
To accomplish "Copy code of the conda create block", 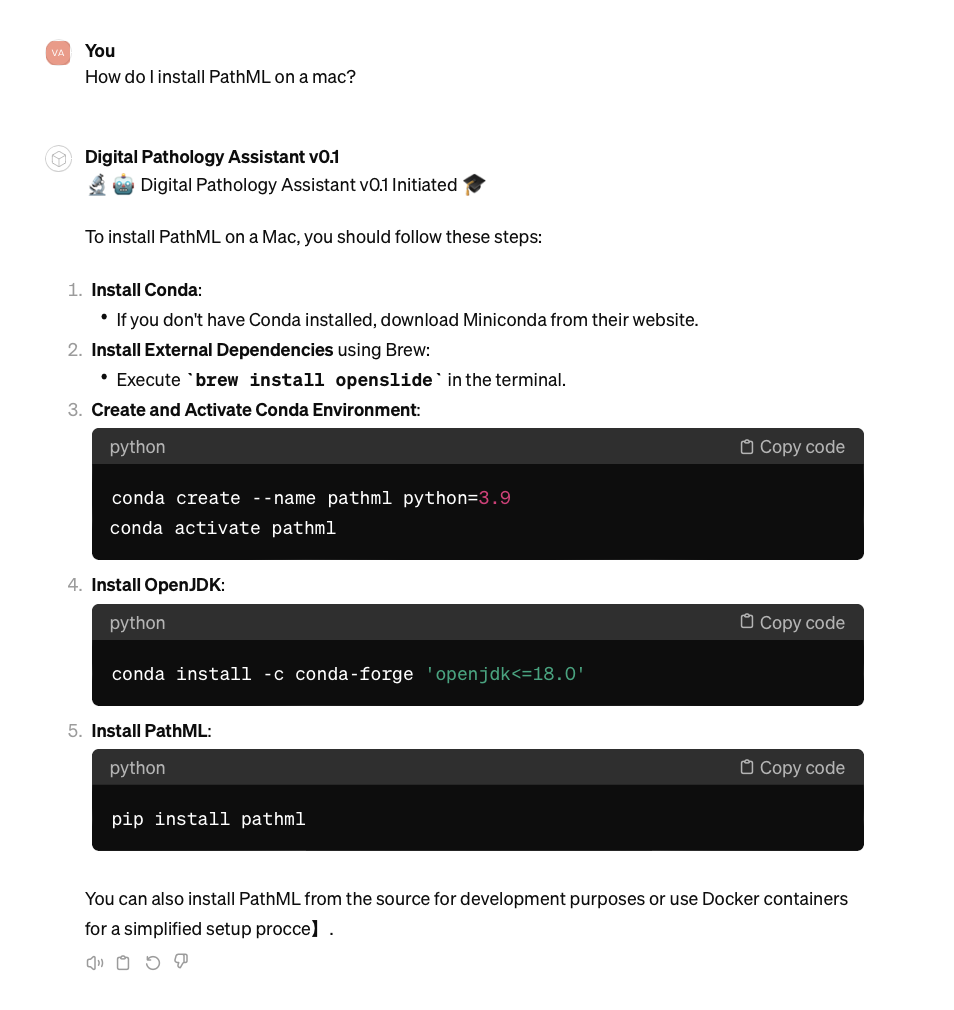I will click(x=792, y=447).
